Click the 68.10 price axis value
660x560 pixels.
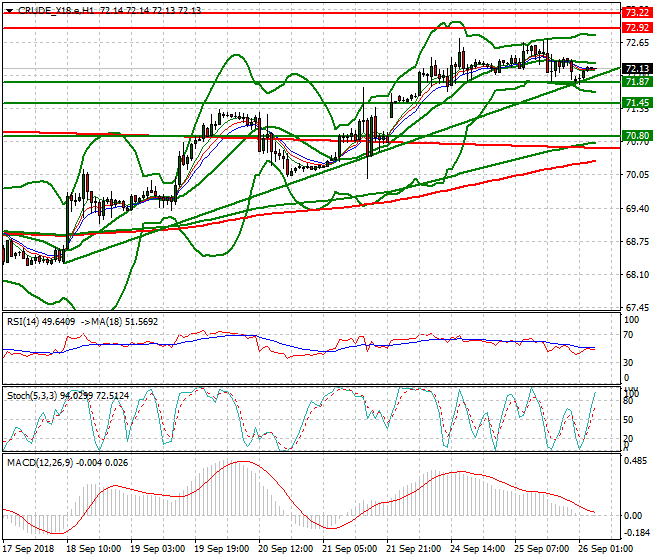[x=637, y=275]
